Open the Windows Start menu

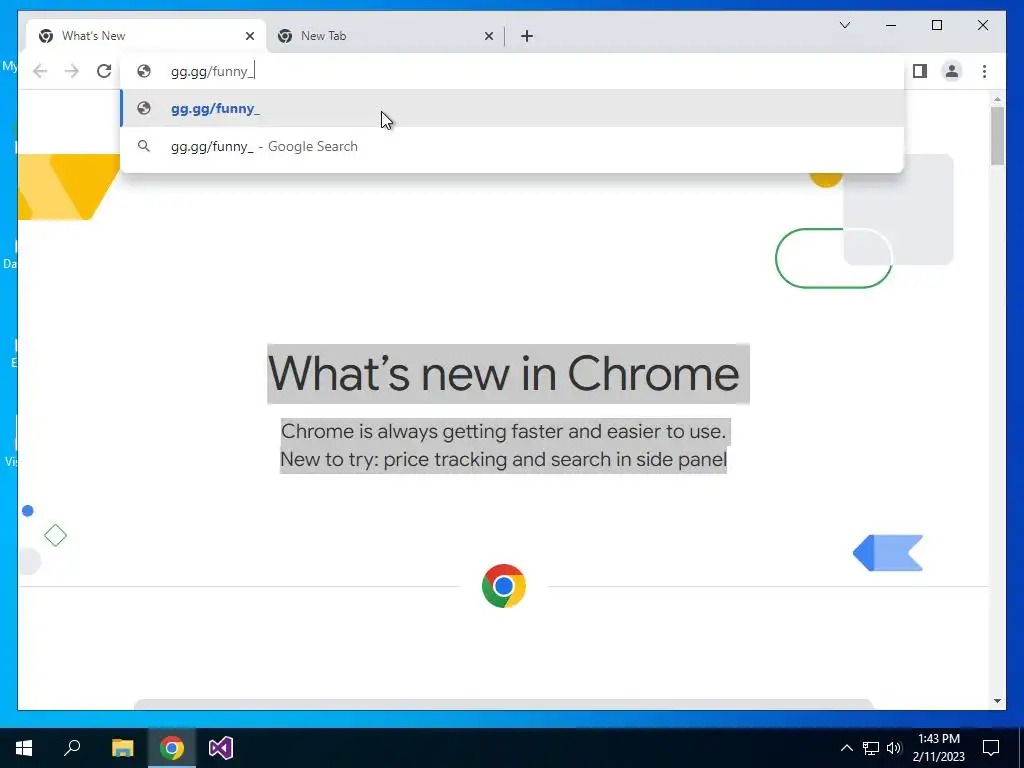click(x=24, y=748)
